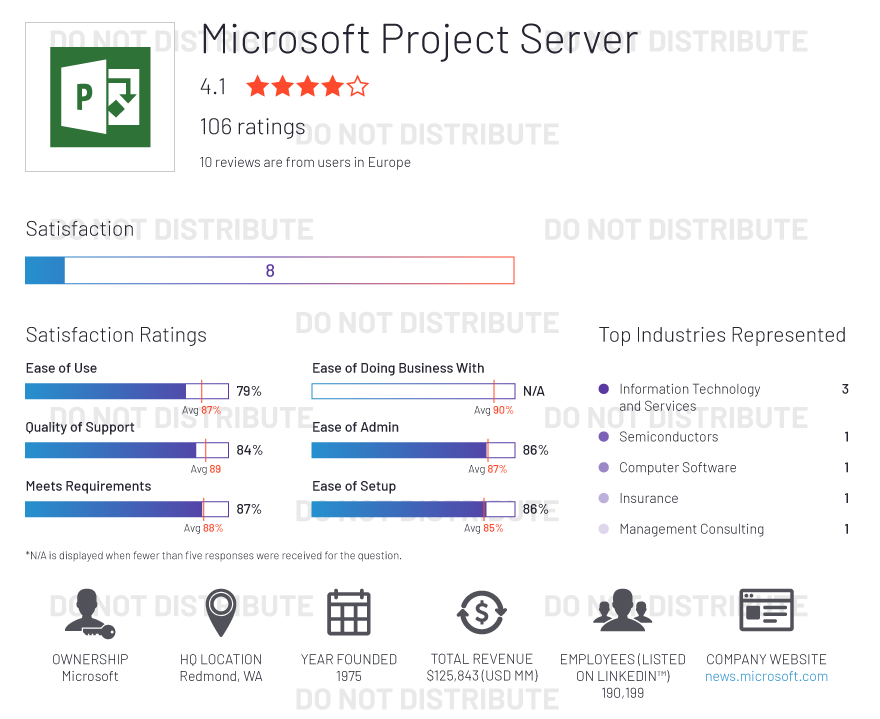Click the Meets Requirements rating bar

pos(127,509)
